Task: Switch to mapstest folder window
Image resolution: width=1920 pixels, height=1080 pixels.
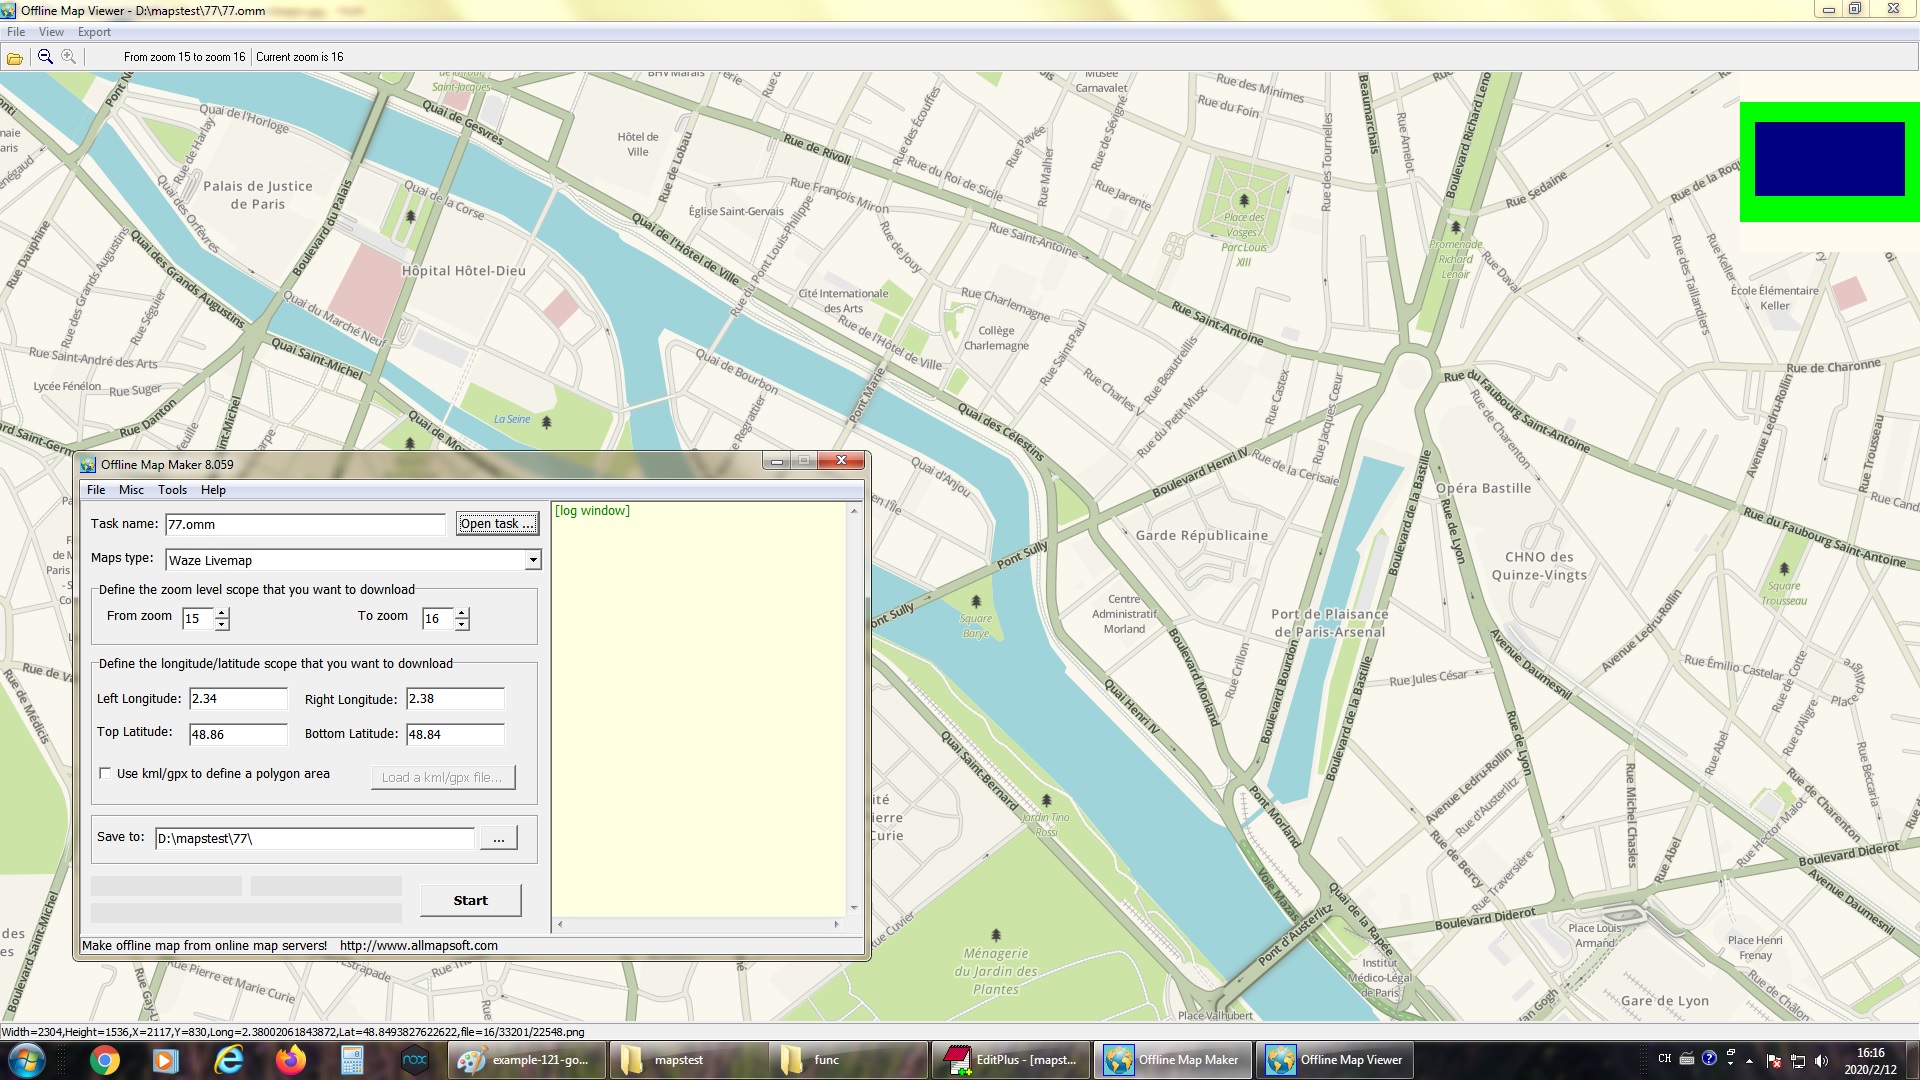Action: pos(688,1060)
